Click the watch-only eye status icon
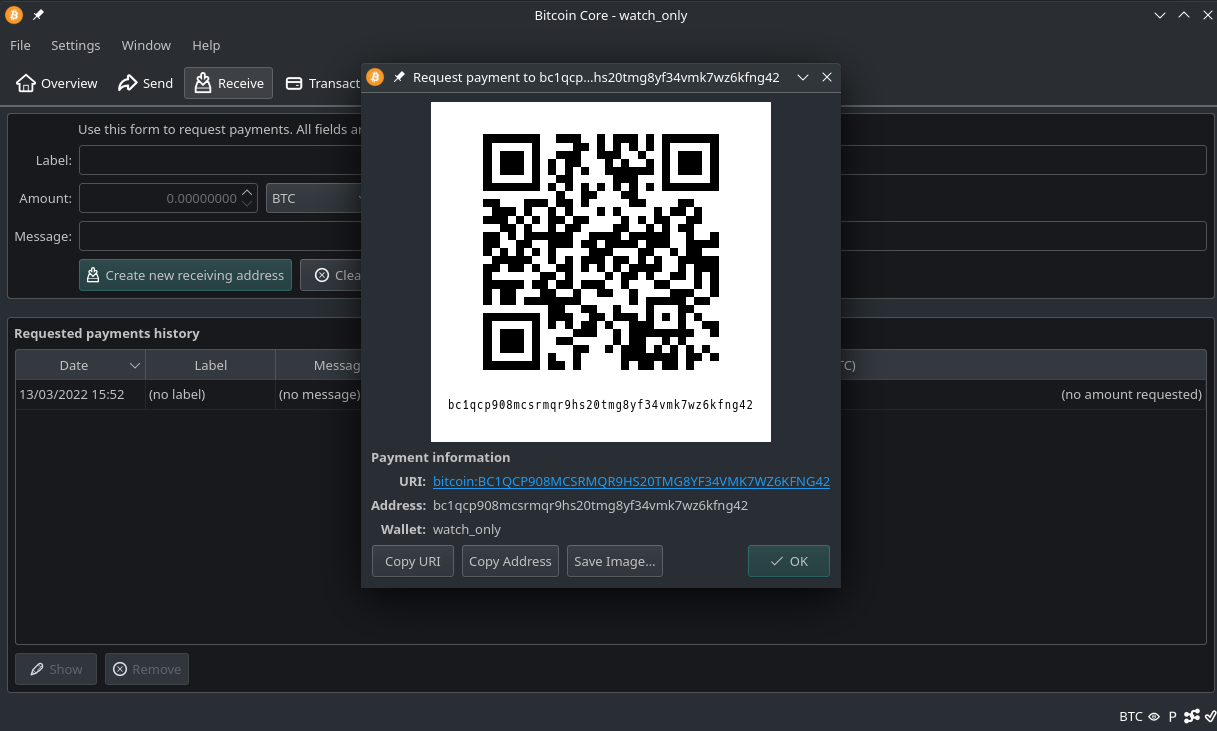This screenshot has height=731, width=1217. [x=1154, y=716]
